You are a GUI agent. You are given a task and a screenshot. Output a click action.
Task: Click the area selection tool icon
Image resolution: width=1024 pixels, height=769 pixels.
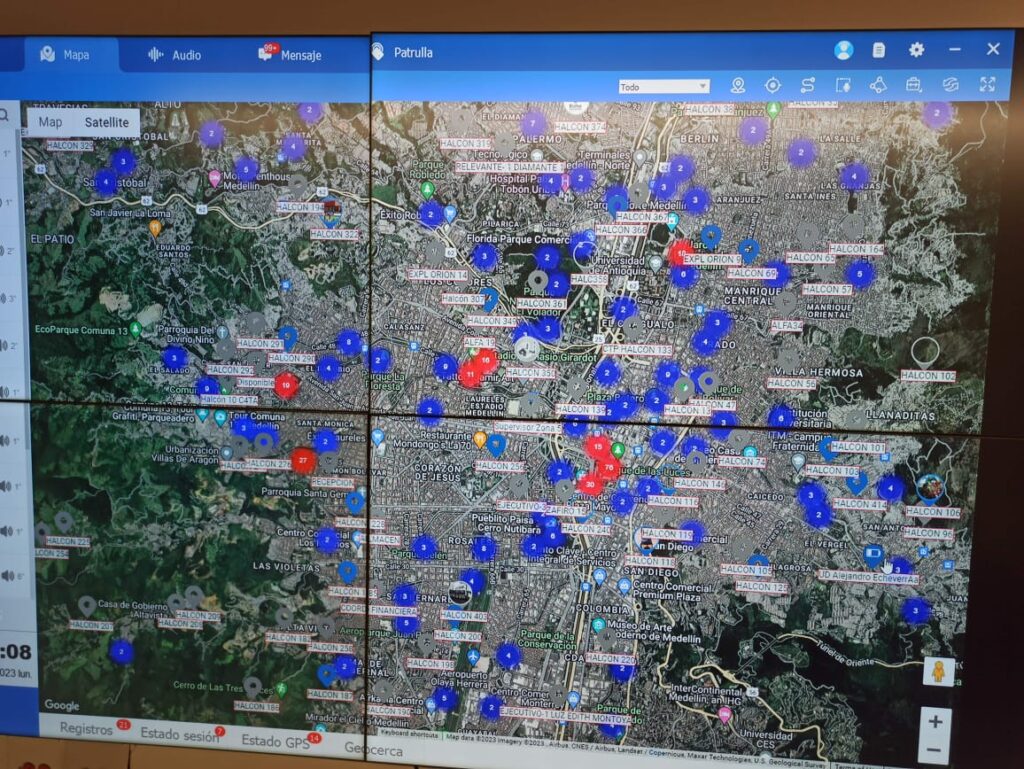coord(843,86)
